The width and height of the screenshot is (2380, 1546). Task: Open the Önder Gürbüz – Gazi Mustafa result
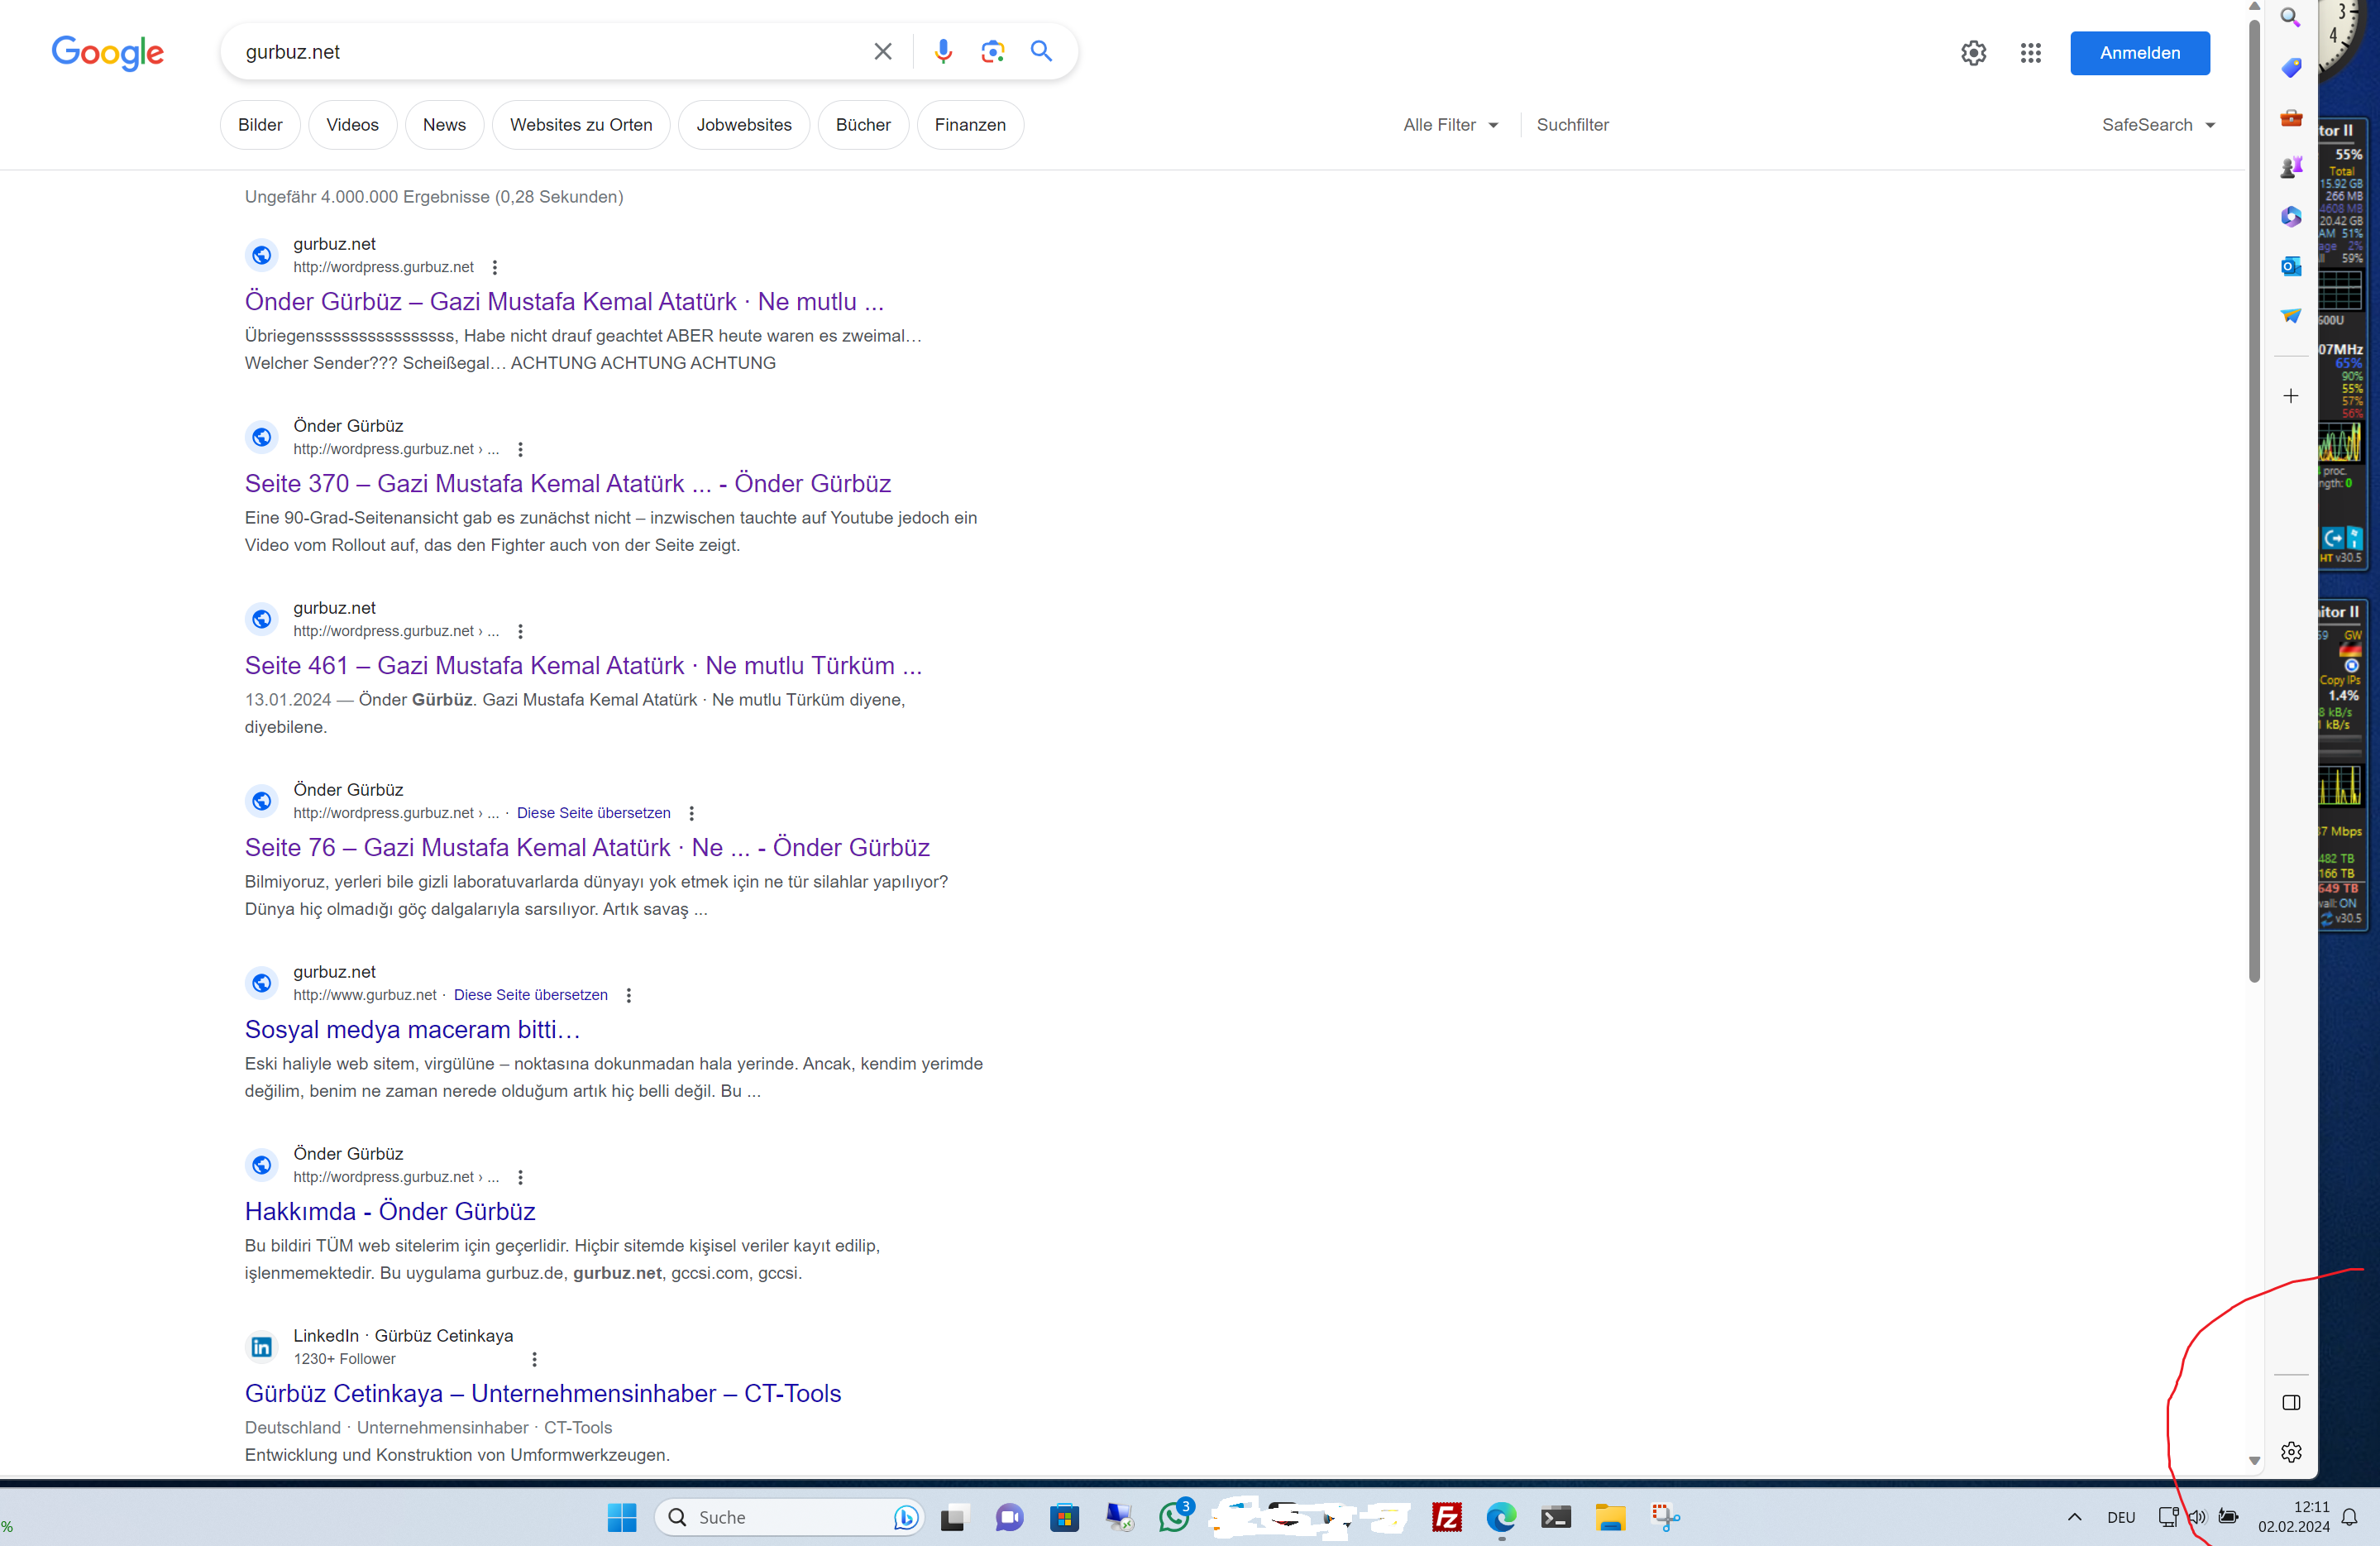pyautogui.click(x=564, y=302)
